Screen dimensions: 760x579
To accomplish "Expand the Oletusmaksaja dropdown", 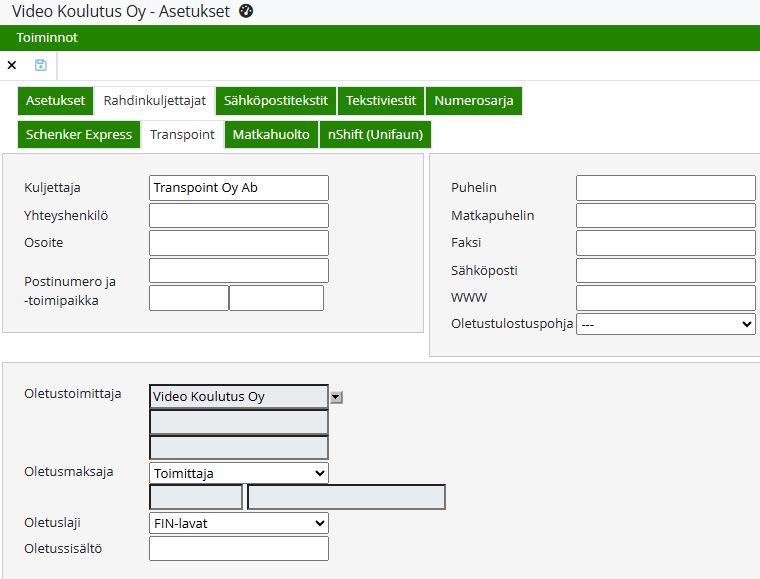I will tap(238, 473).
